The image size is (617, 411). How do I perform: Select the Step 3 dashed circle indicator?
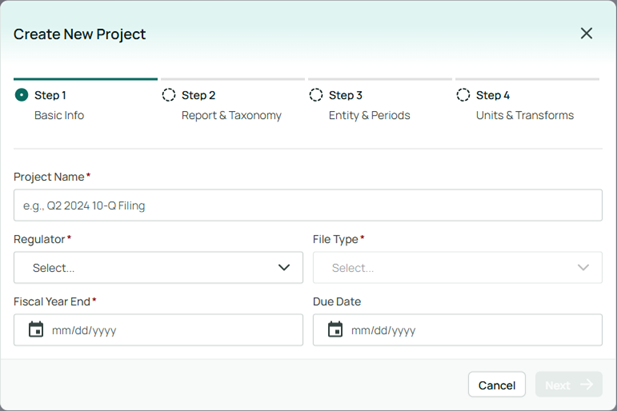pyautogui.click(x=316, y=95)
